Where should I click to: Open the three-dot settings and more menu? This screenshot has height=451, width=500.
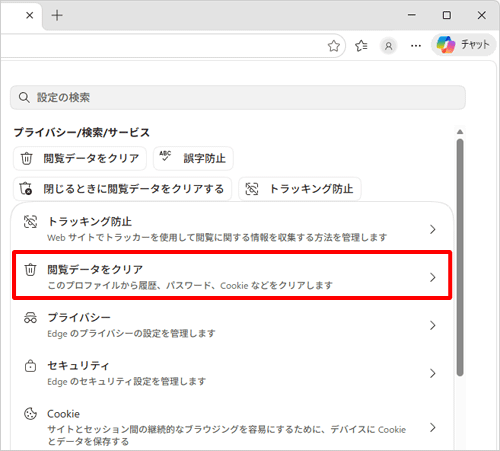click(416, 46)
